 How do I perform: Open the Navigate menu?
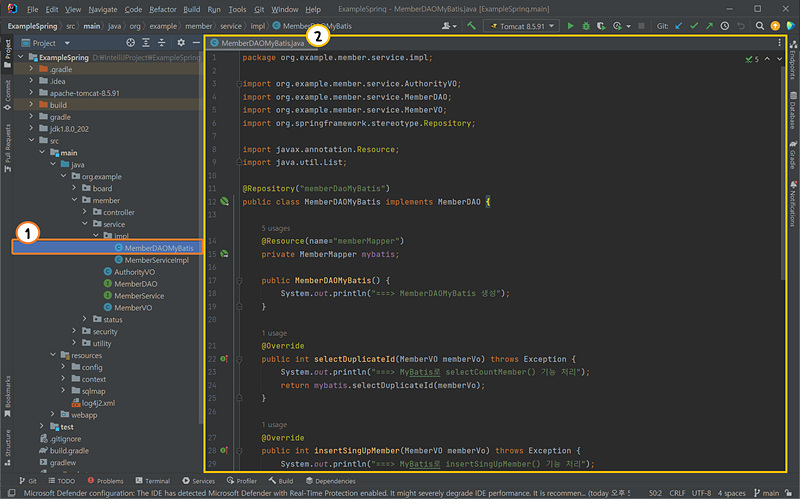tap(103, 9)
